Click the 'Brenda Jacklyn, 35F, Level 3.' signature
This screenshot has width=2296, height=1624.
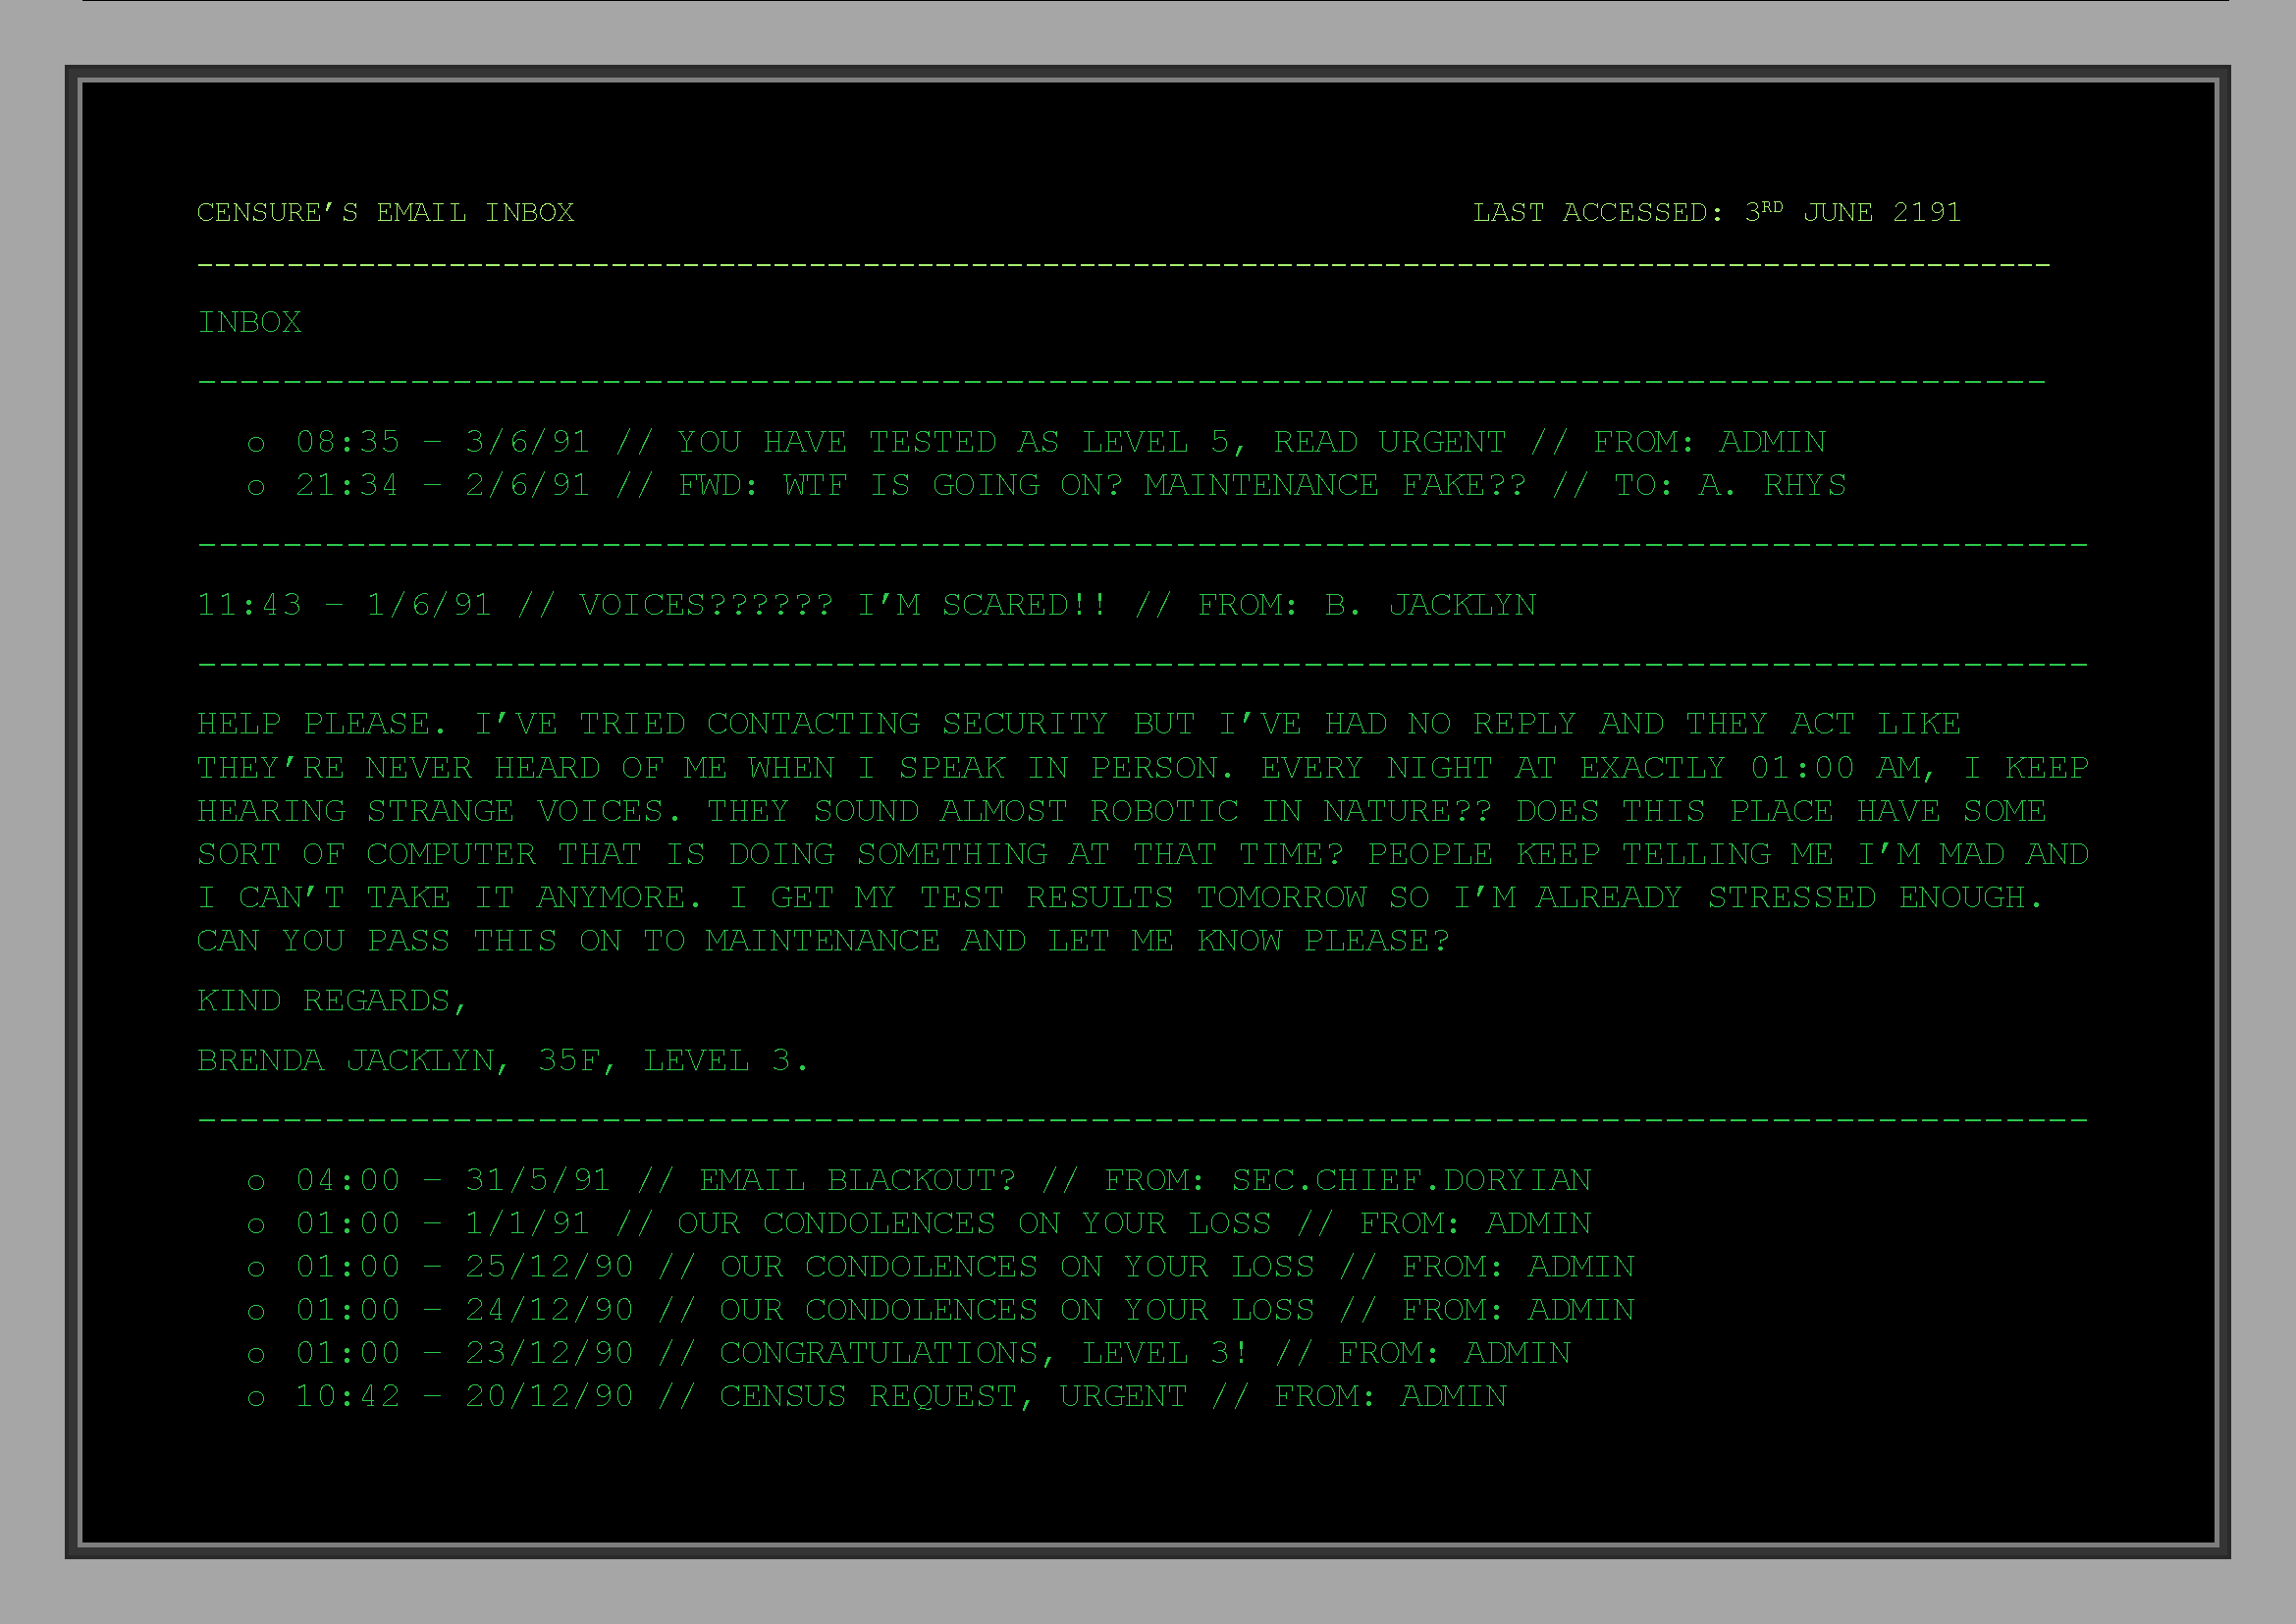[x=502, y=1060]
